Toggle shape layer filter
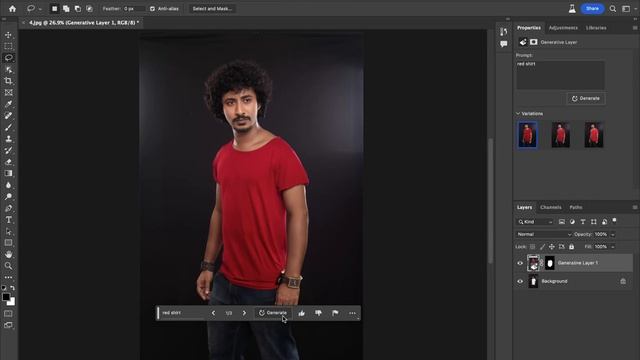 coord(593,222)
